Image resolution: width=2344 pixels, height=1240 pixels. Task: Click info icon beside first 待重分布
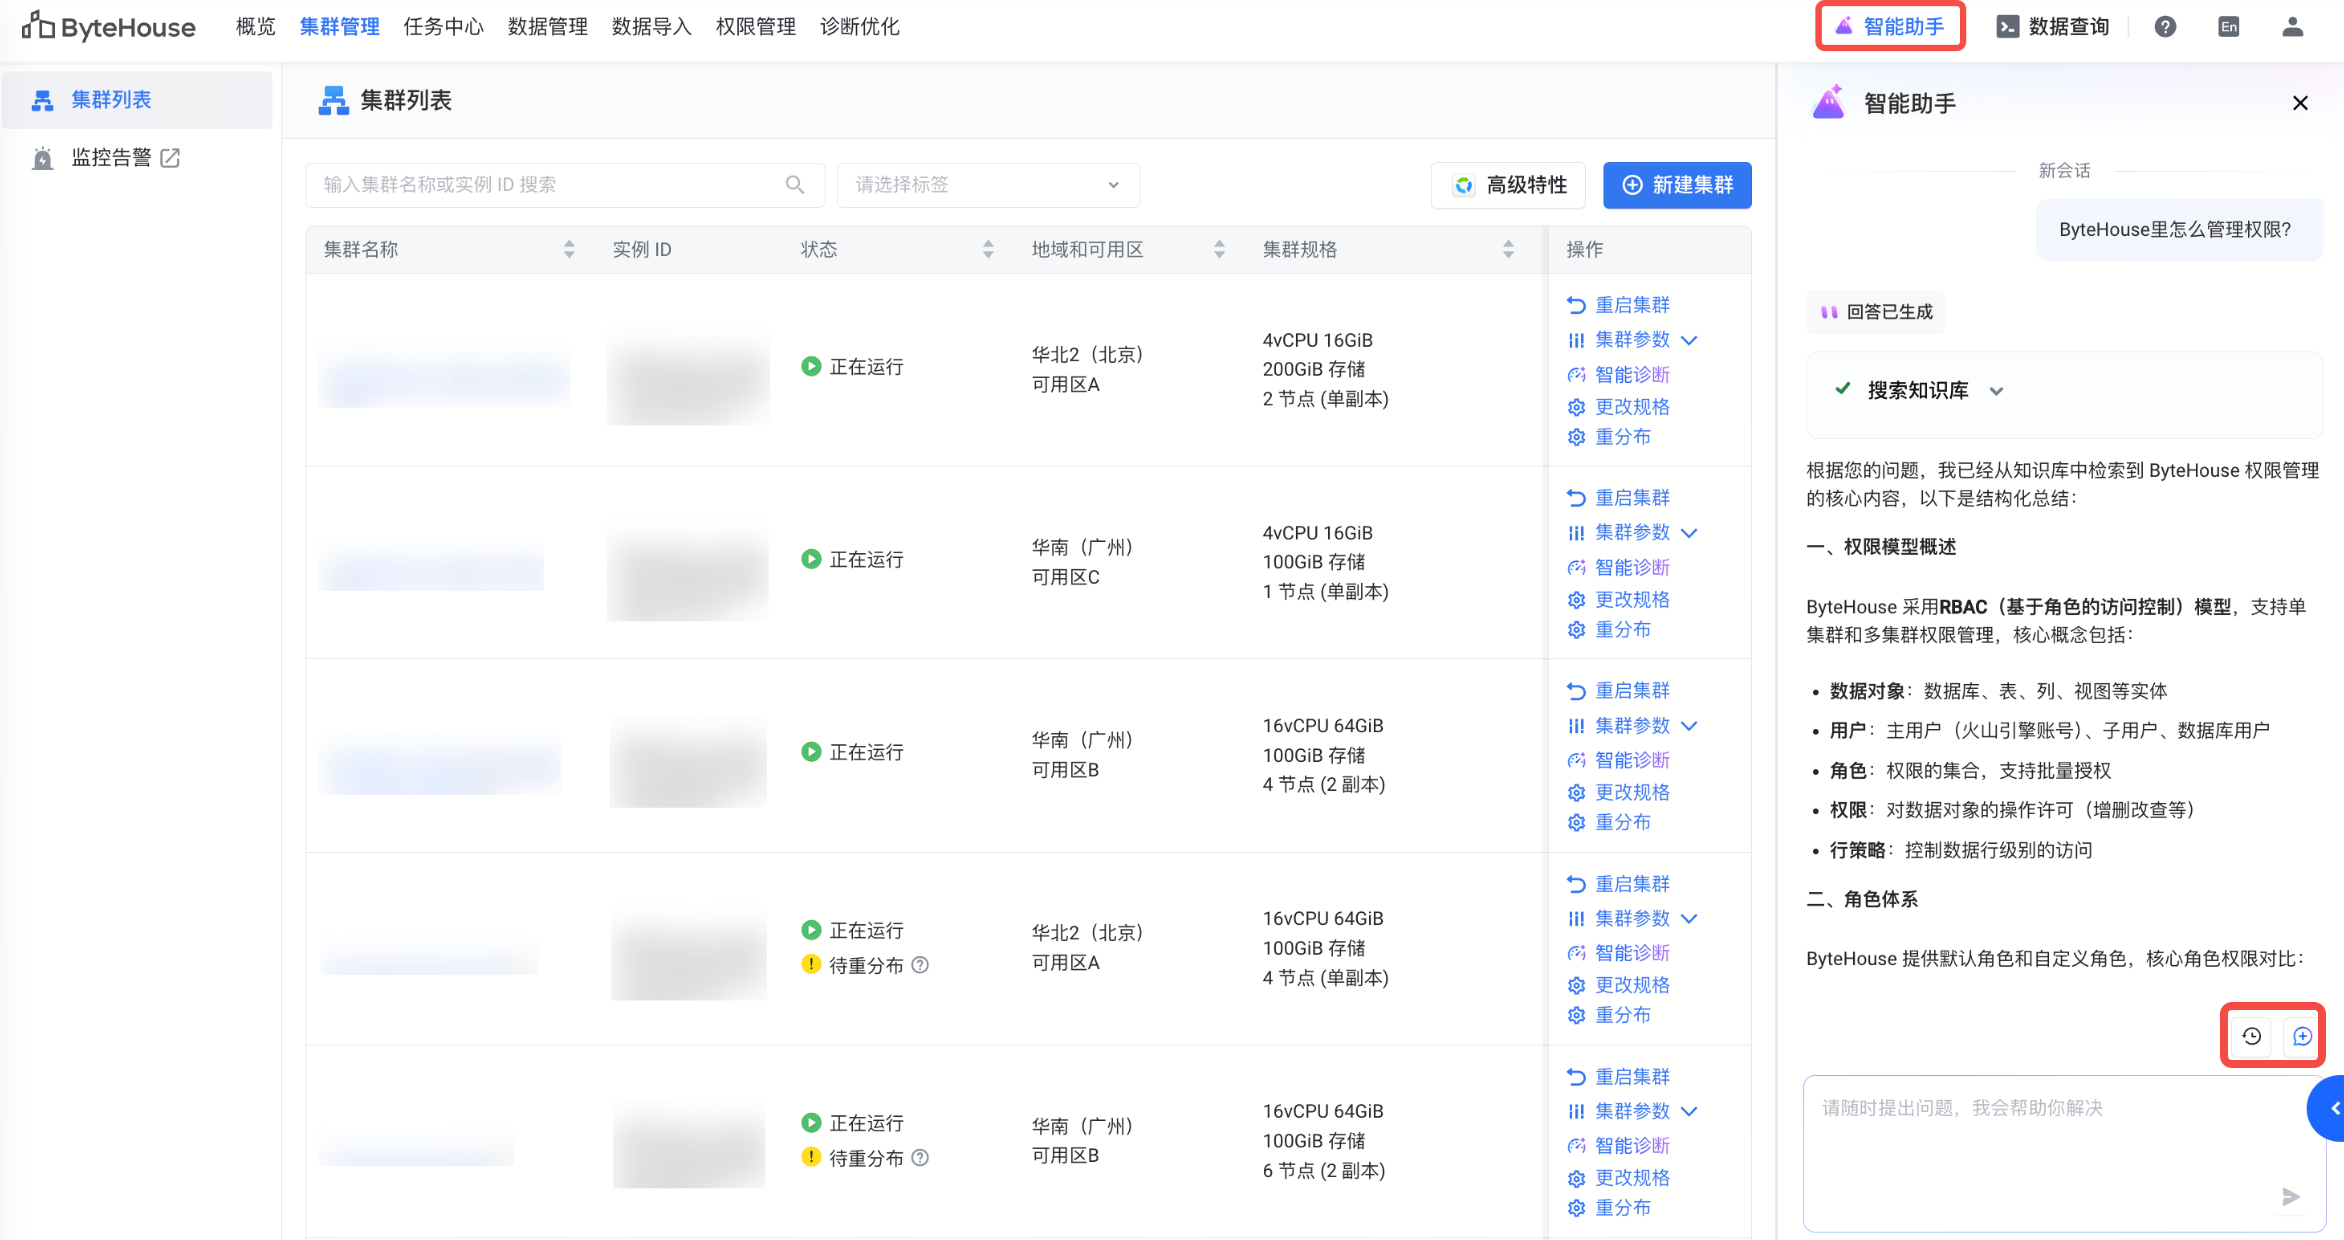pyautogui.click(x=921, y=965)
